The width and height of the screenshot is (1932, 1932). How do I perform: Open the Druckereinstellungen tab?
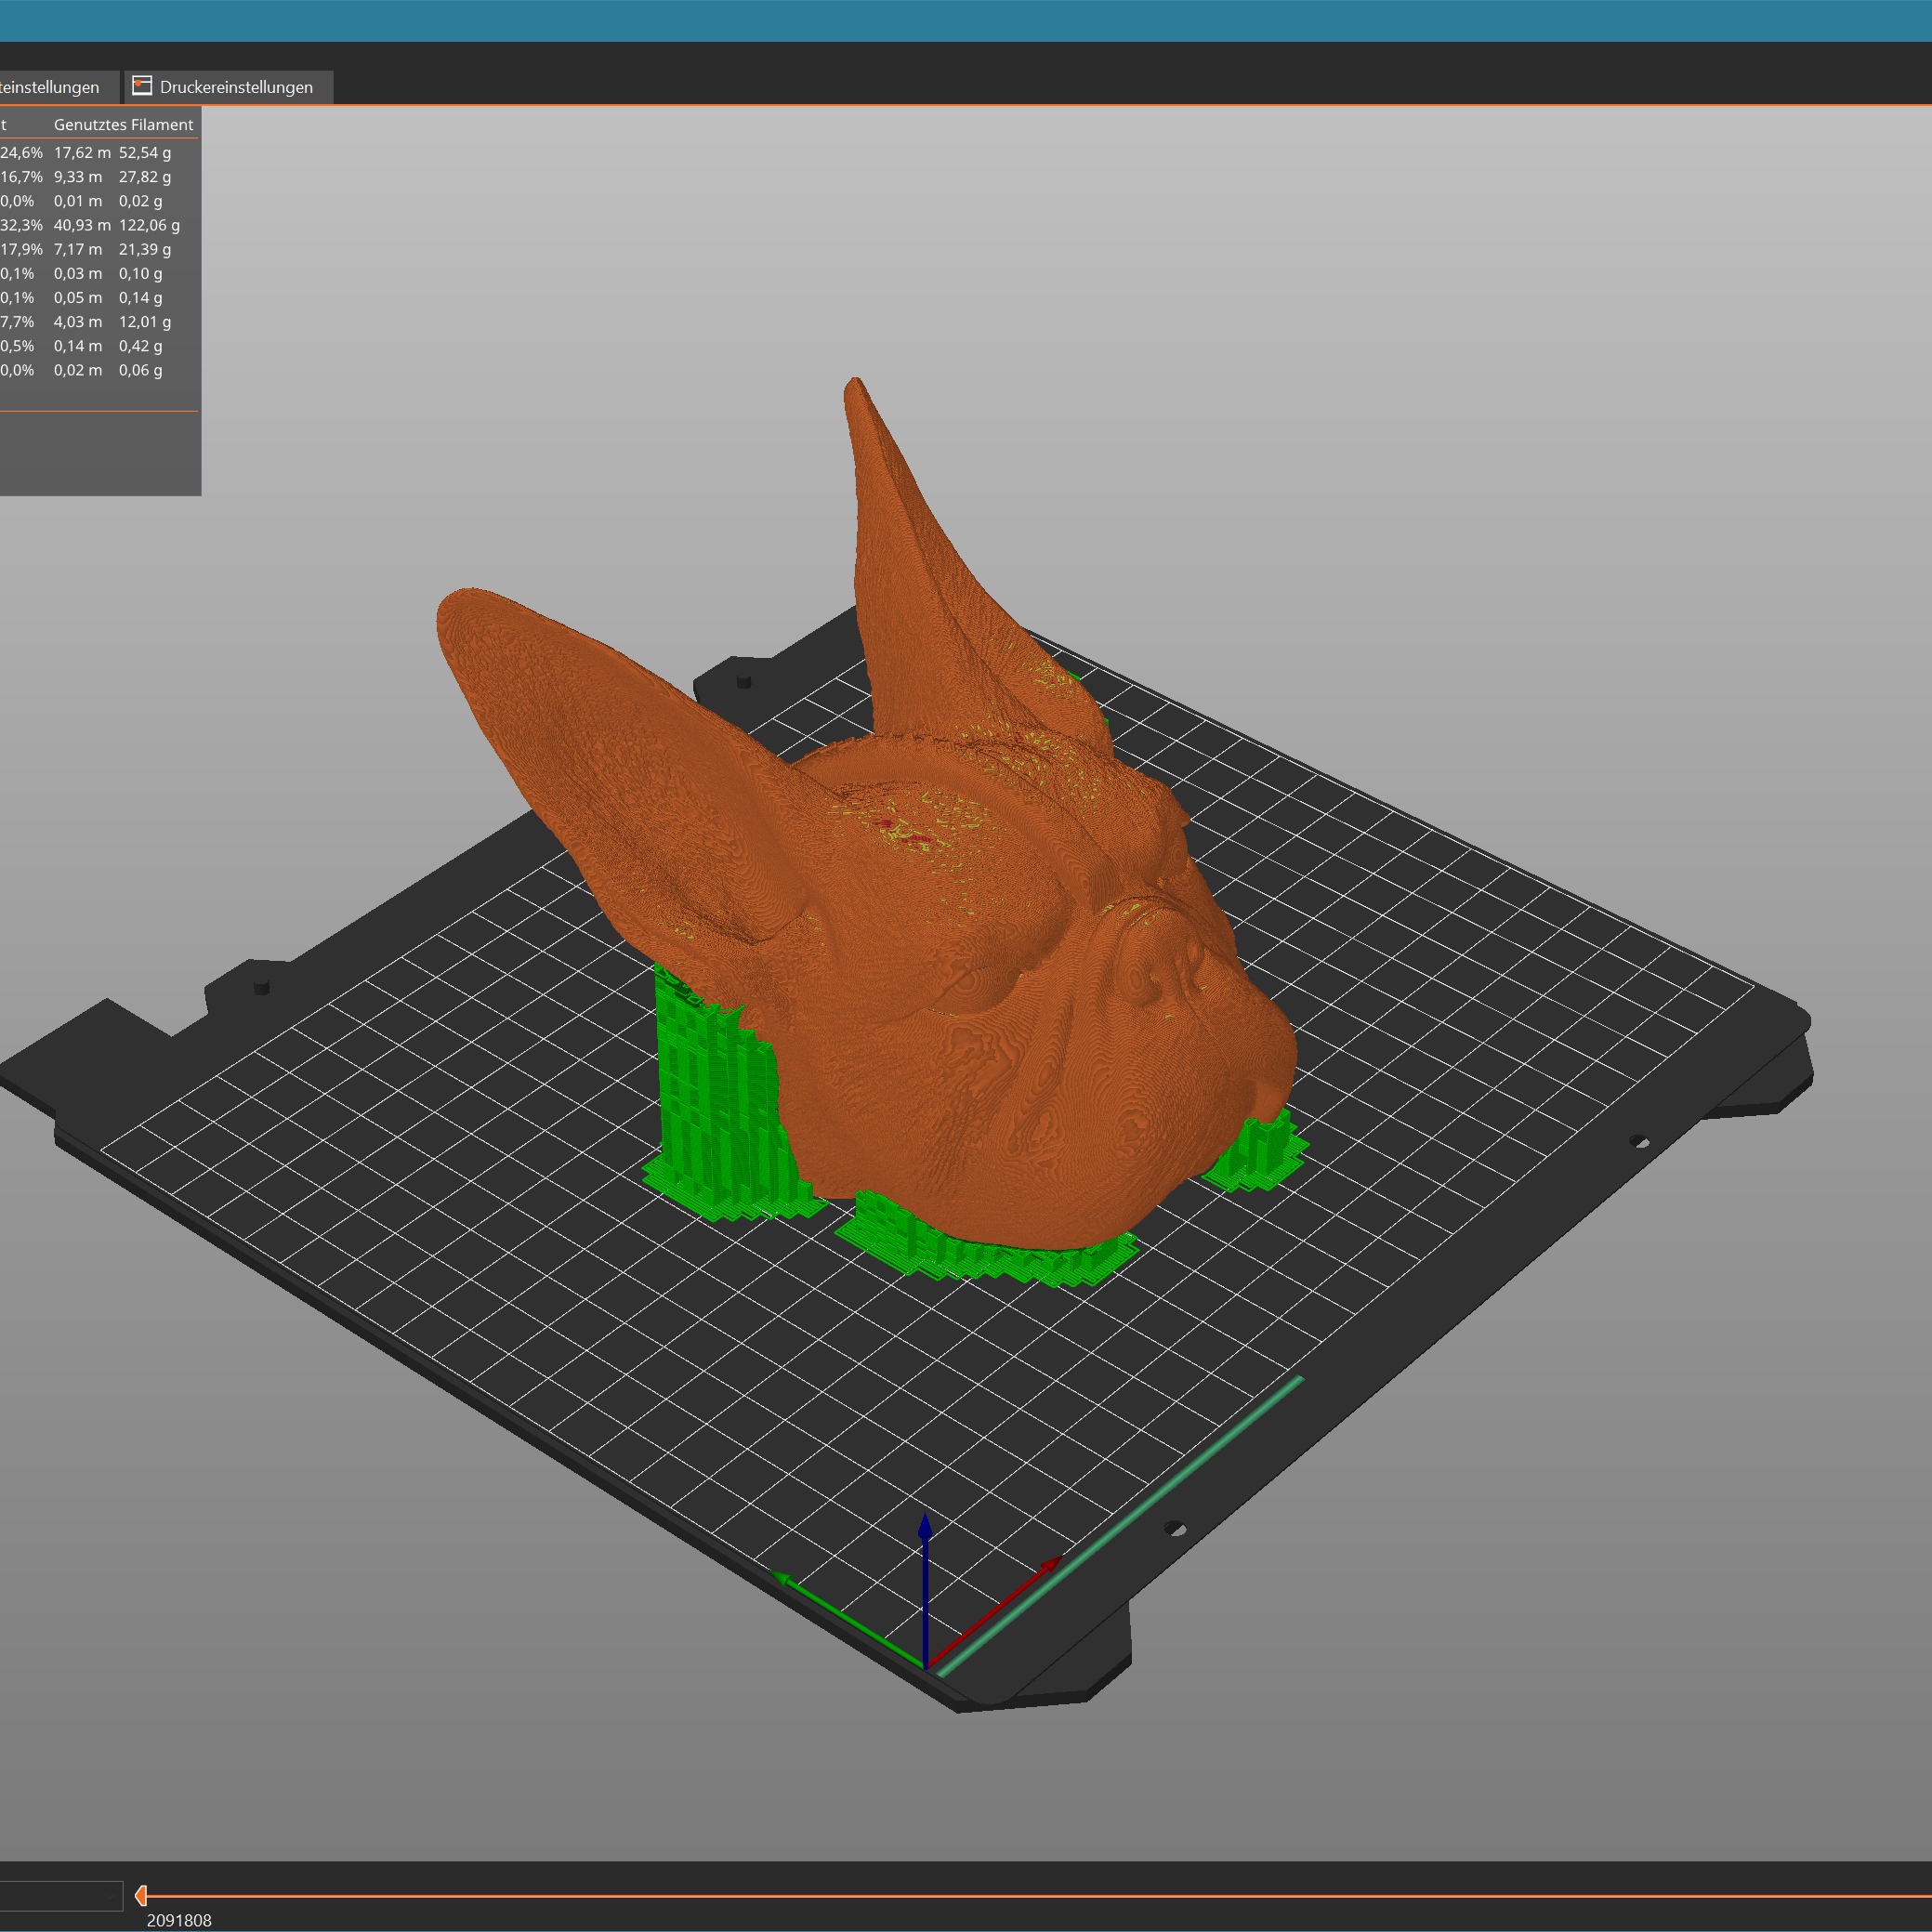coord(235,87)
